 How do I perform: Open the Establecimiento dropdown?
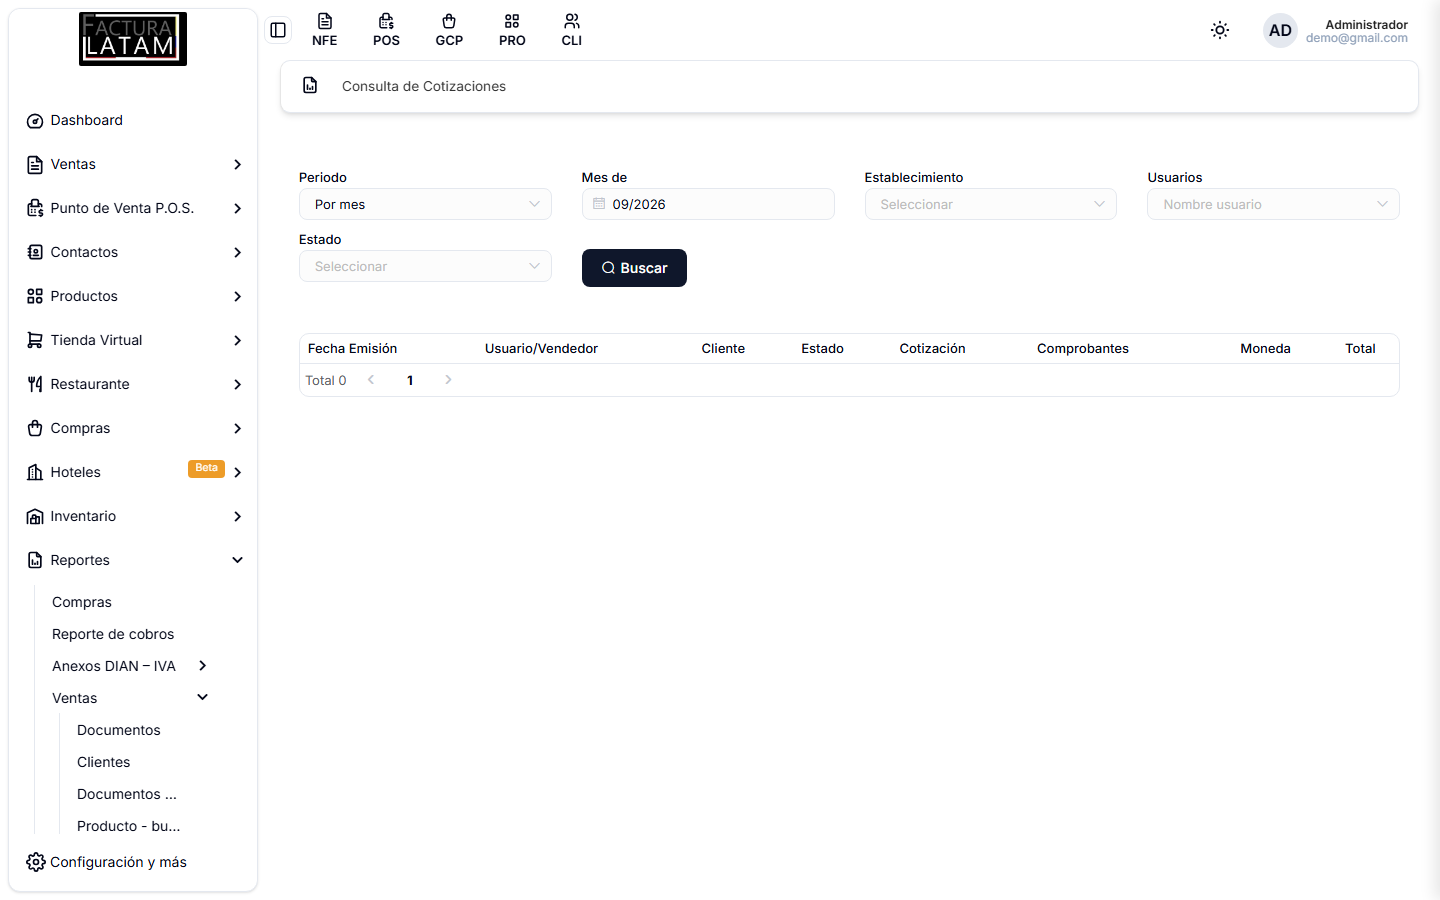[x=990, y=204]
